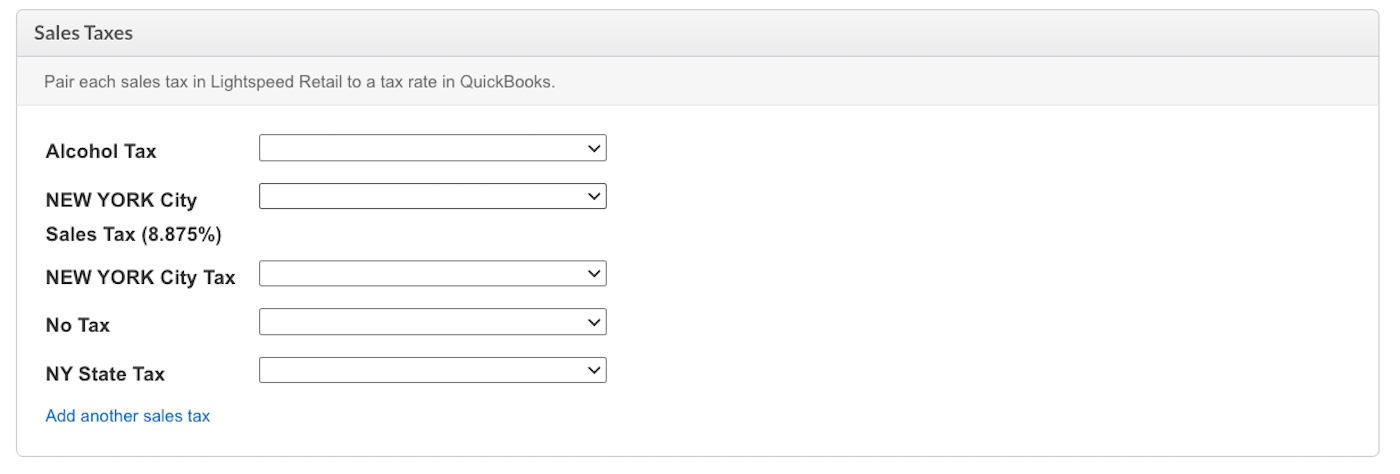Screen dimensions: 1400x474
Task: Click the Add another sales tax link
Action: pos(128,416)
